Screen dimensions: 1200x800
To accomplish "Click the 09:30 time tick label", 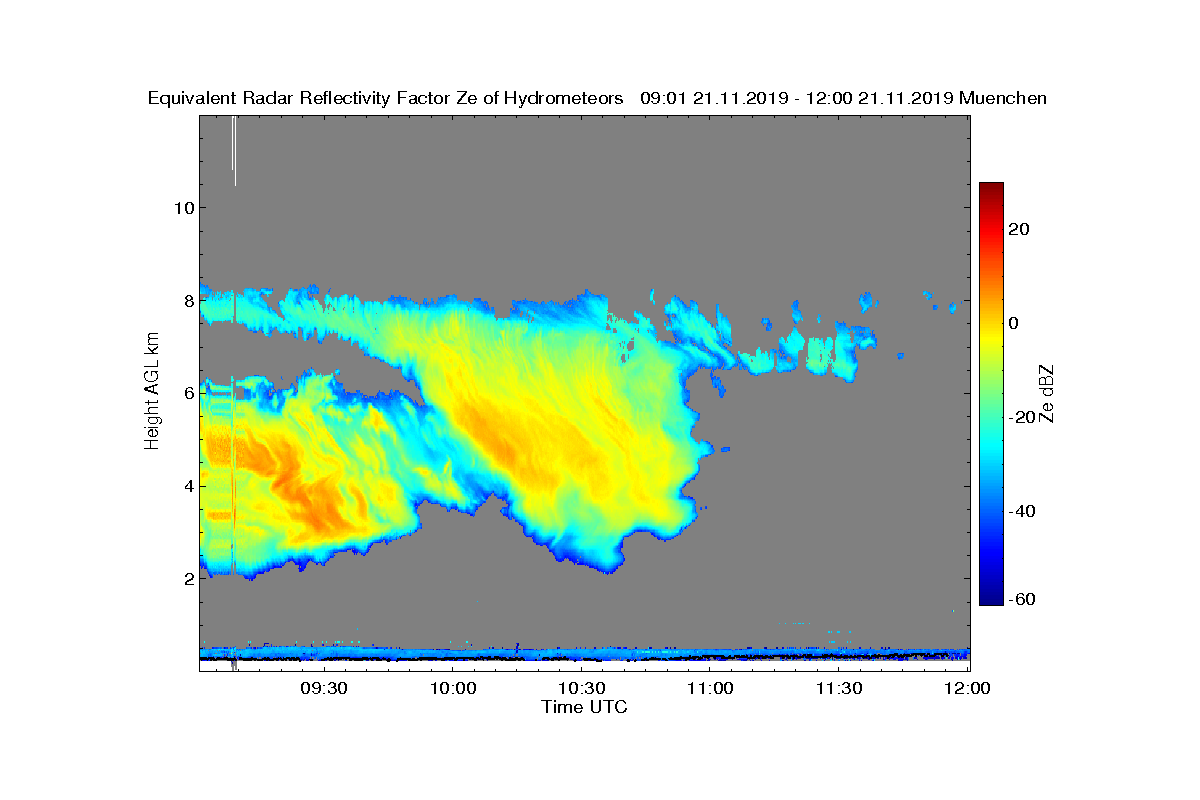I will click(x=324, y=688).
